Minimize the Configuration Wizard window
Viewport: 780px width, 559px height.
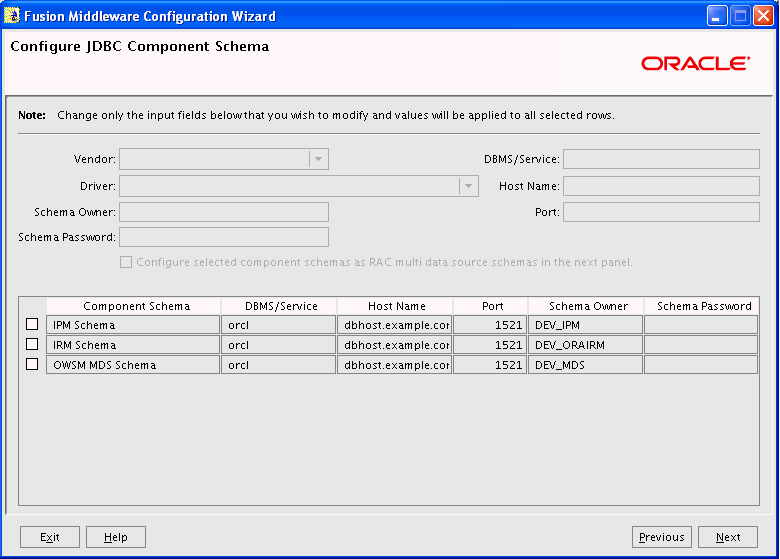tap(716, 16)
